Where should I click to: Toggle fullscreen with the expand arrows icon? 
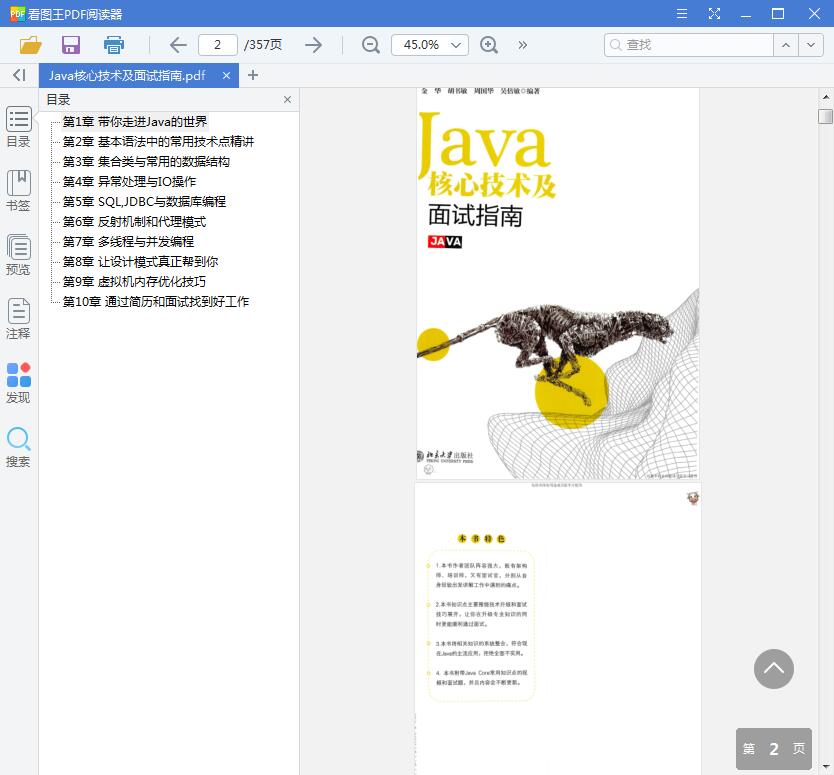coord(714,14)
